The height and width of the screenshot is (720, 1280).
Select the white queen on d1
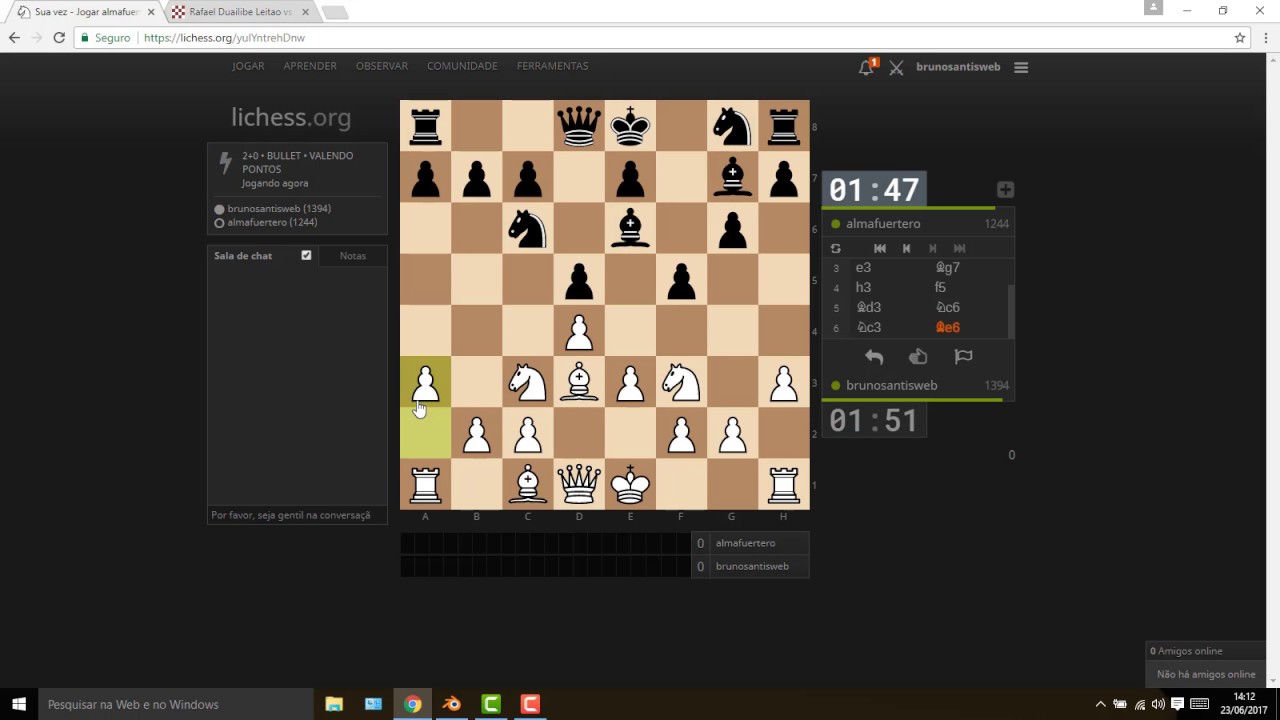[x=579, y=484]
